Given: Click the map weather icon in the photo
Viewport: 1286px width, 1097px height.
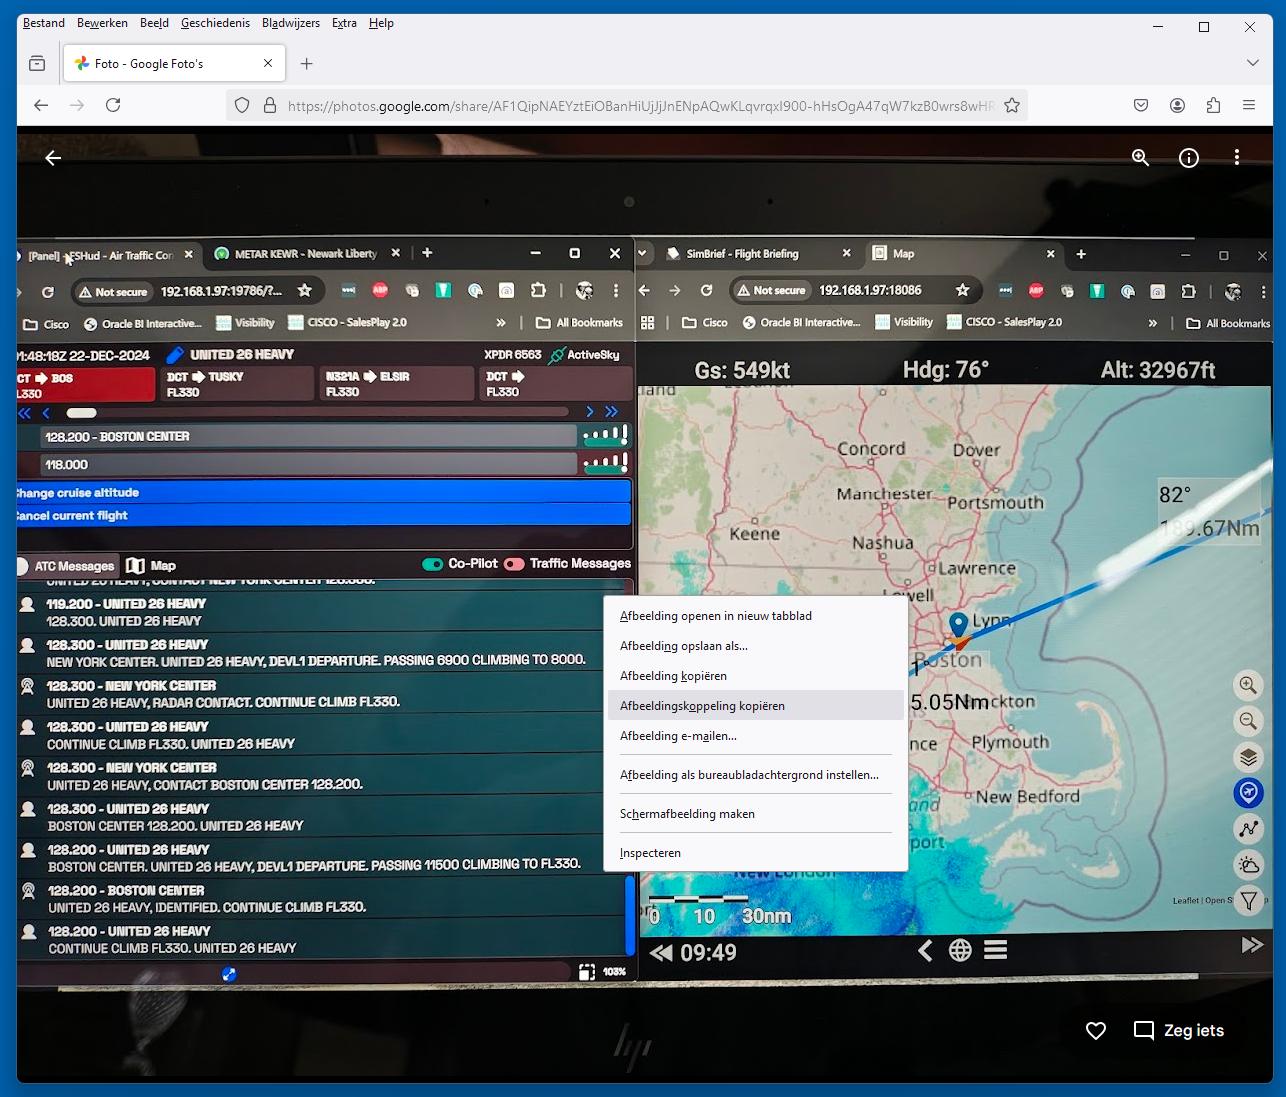Looking at the screenshot, I should click(x=1248, y=865).
